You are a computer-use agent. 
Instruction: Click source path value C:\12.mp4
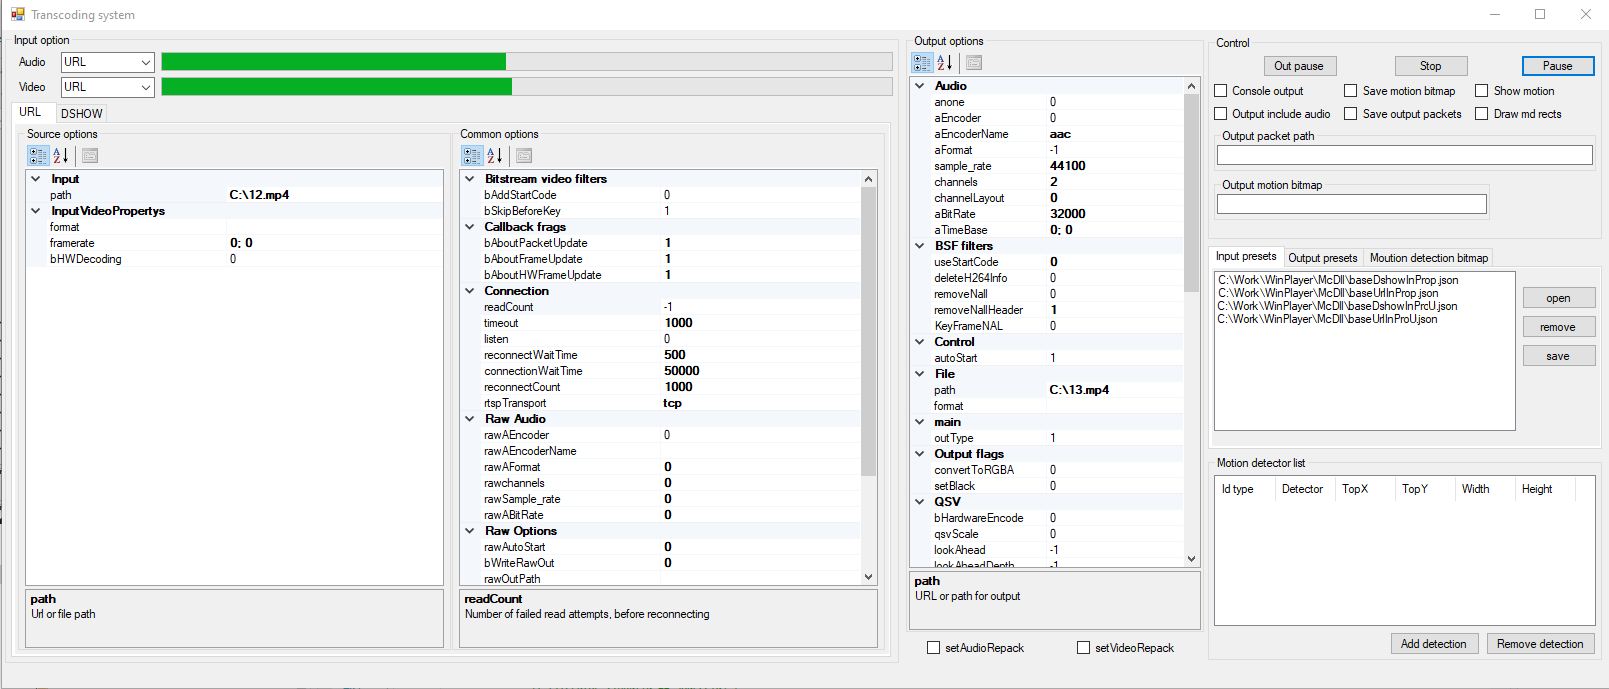coord(259,195)
